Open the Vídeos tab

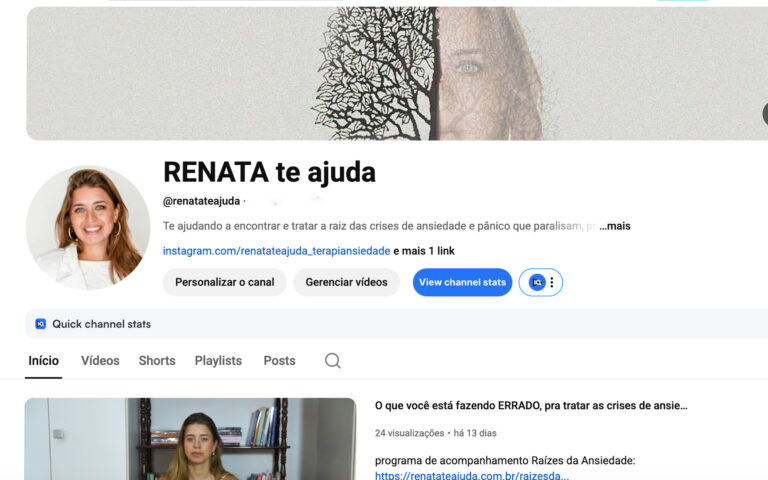(100, 361)
